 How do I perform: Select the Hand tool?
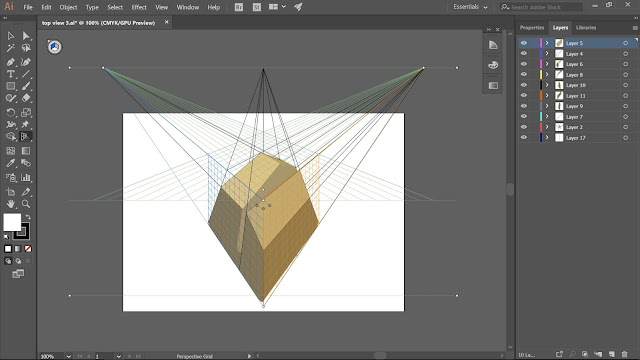[11, 204]
